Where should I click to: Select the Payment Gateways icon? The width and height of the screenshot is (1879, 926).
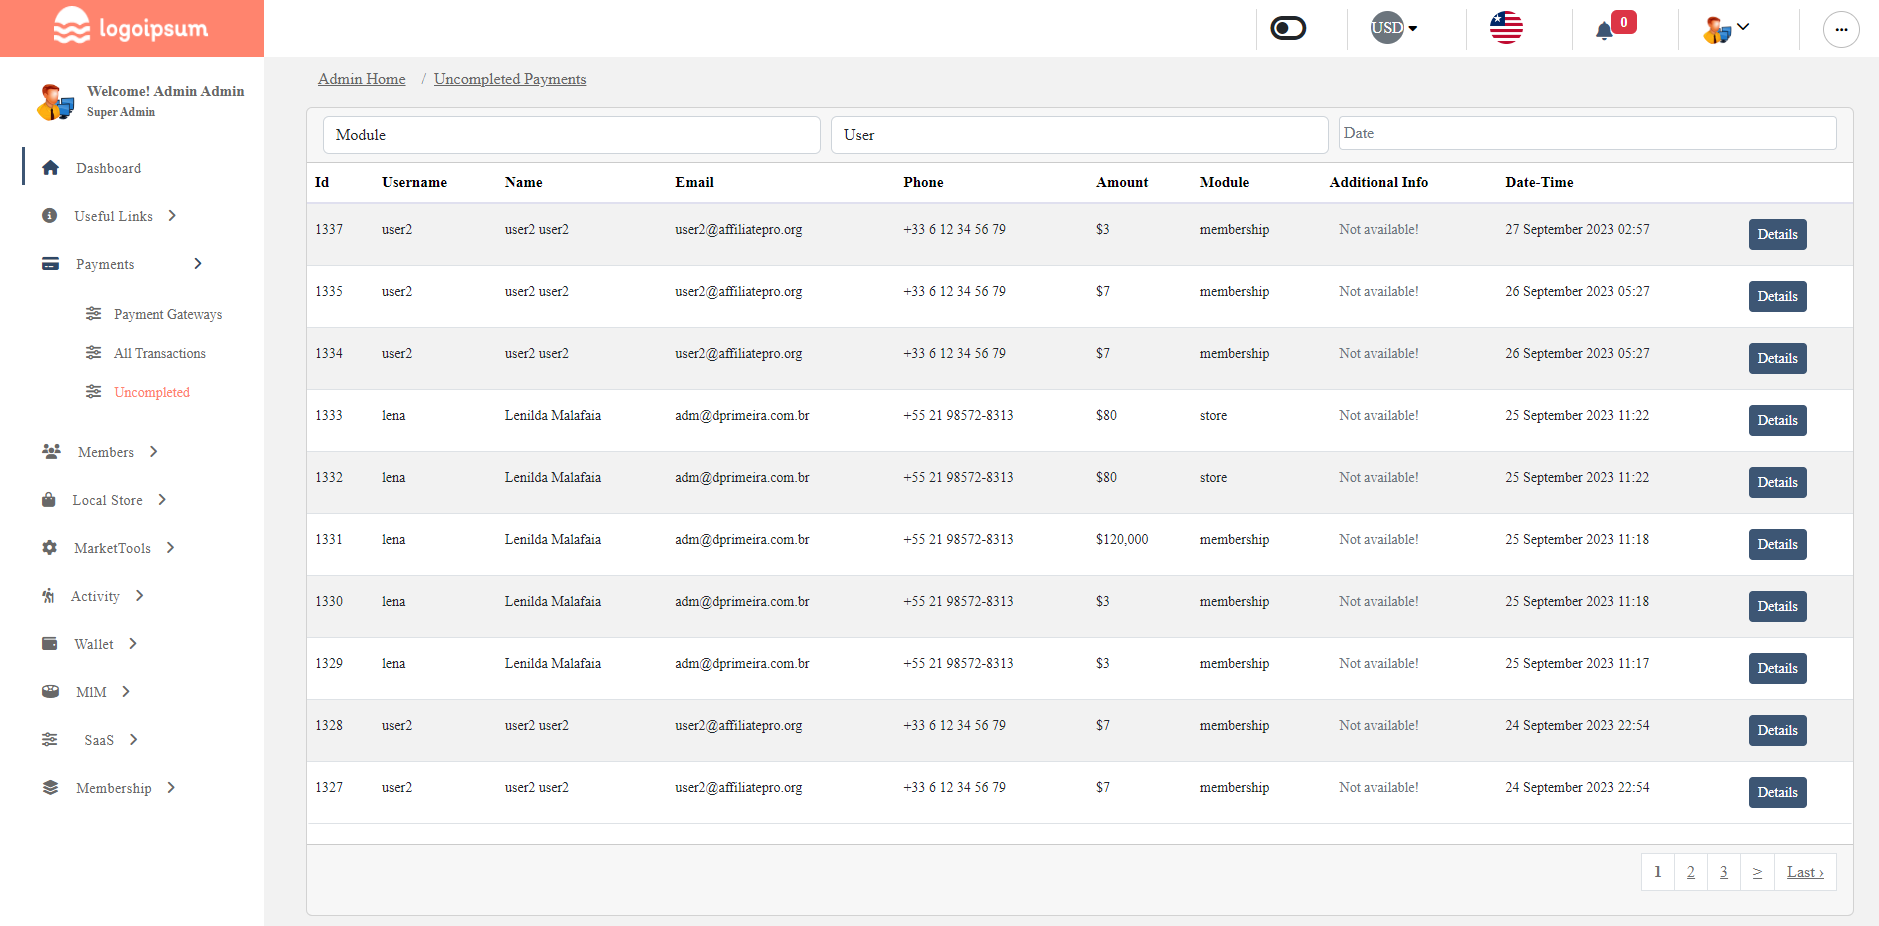click(93, 313)
